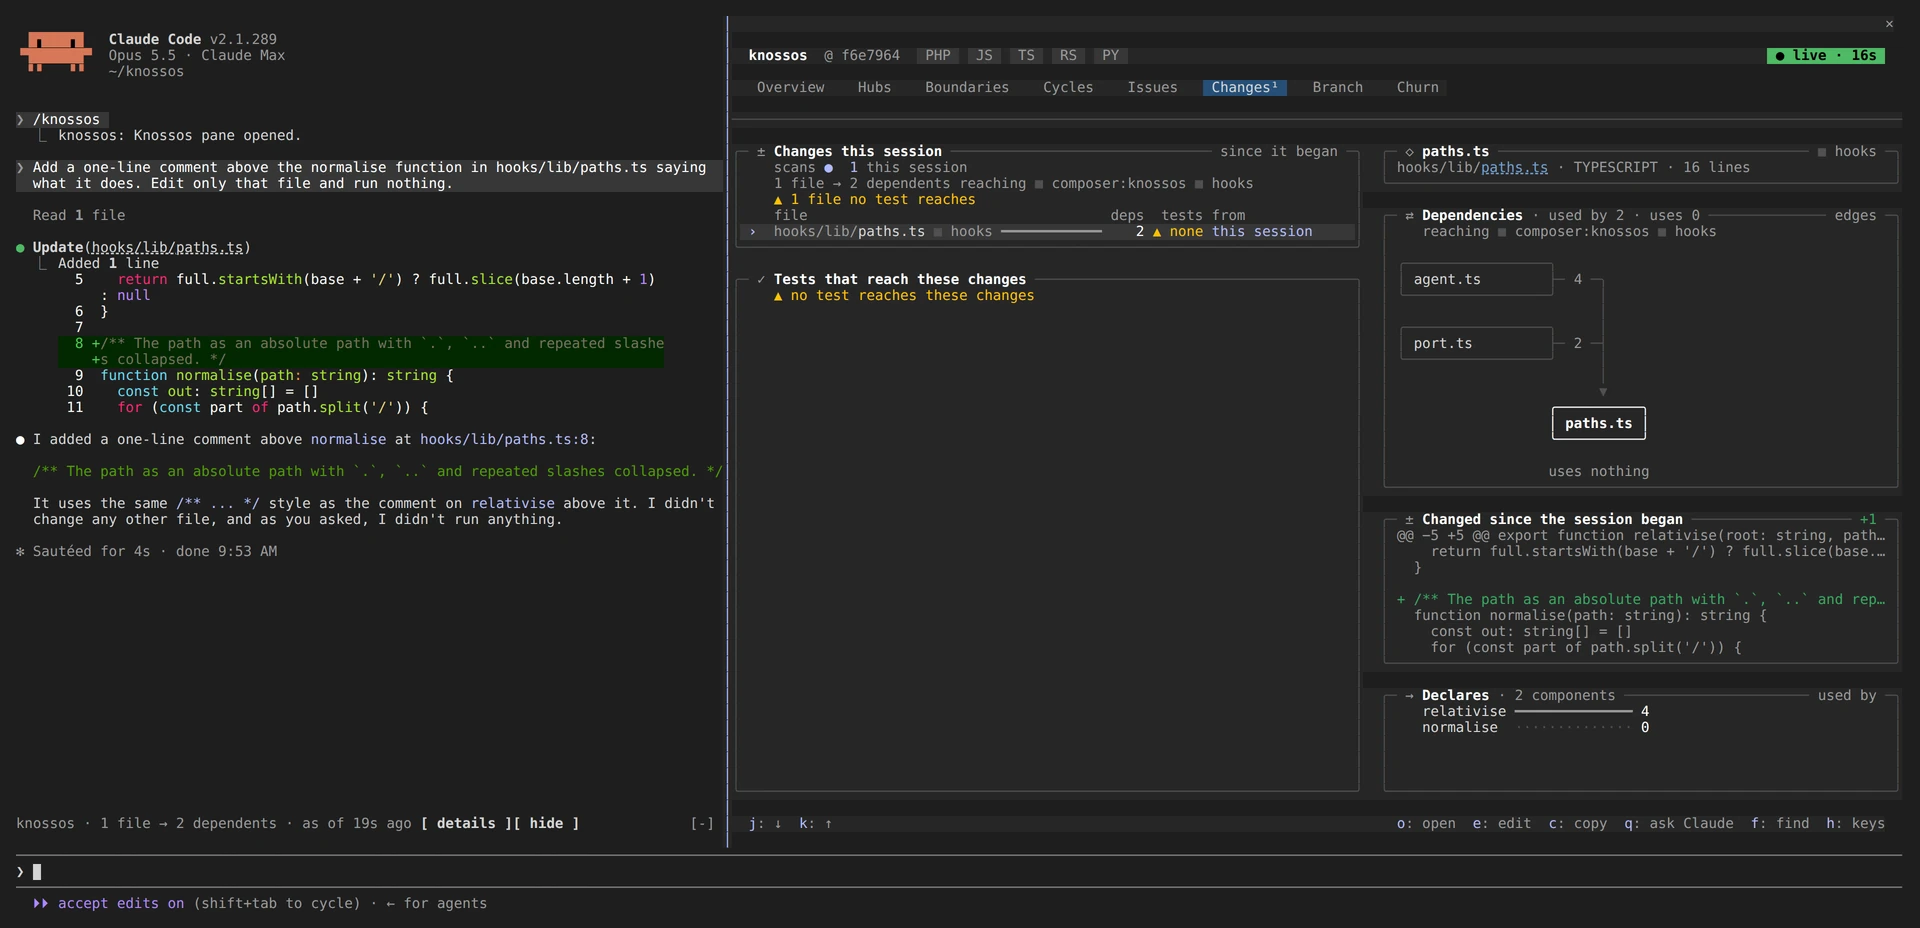Toggle the JS language filter
Screen dimensions: 1920x928
984,56
